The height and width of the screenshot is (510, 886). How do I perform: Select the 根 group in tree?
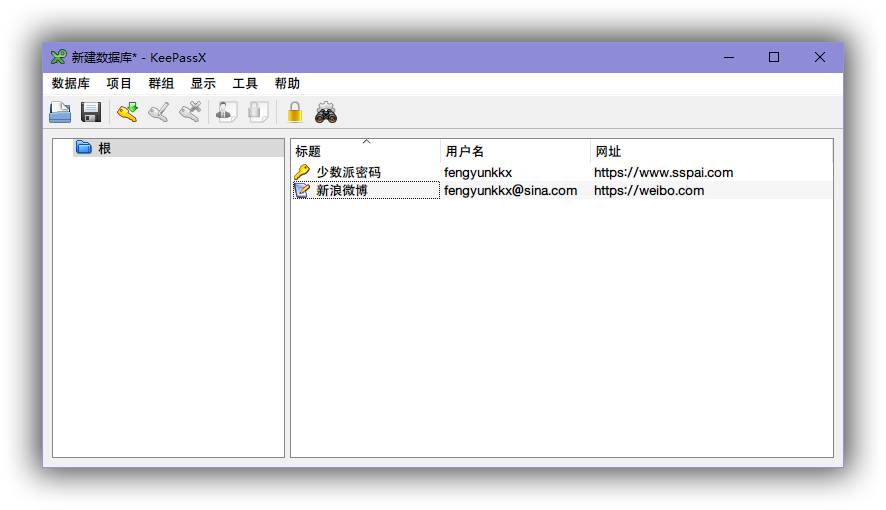pos(178,147)
